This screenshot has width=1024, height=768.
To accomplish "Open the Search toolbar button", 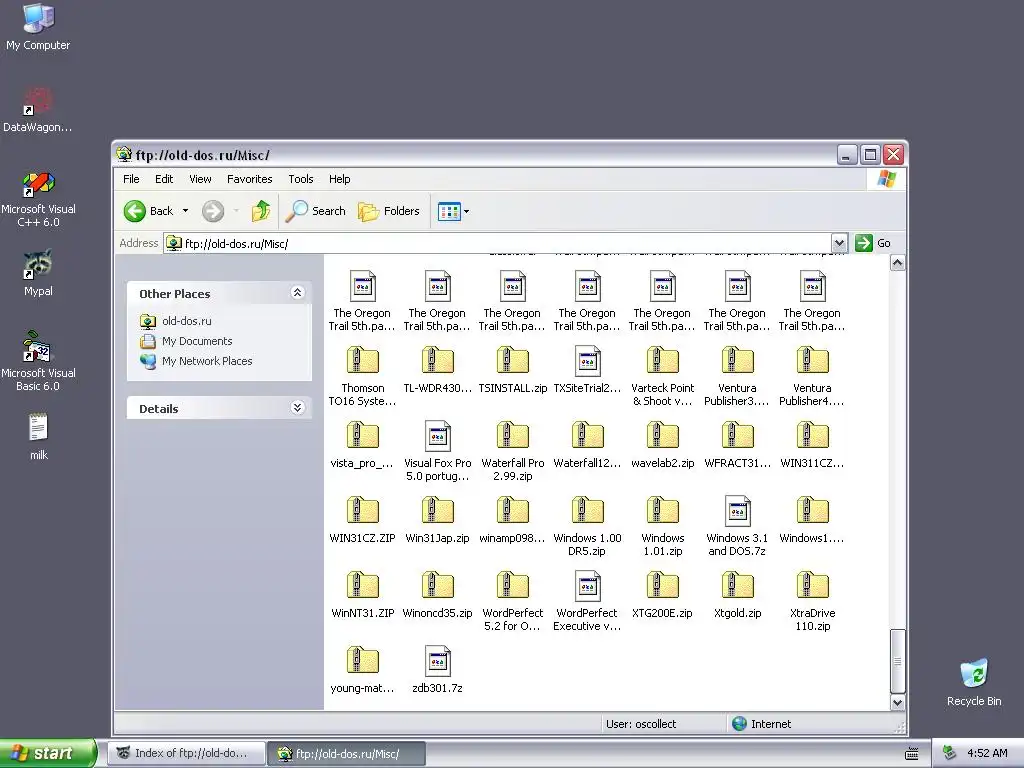I will point(317,211).
